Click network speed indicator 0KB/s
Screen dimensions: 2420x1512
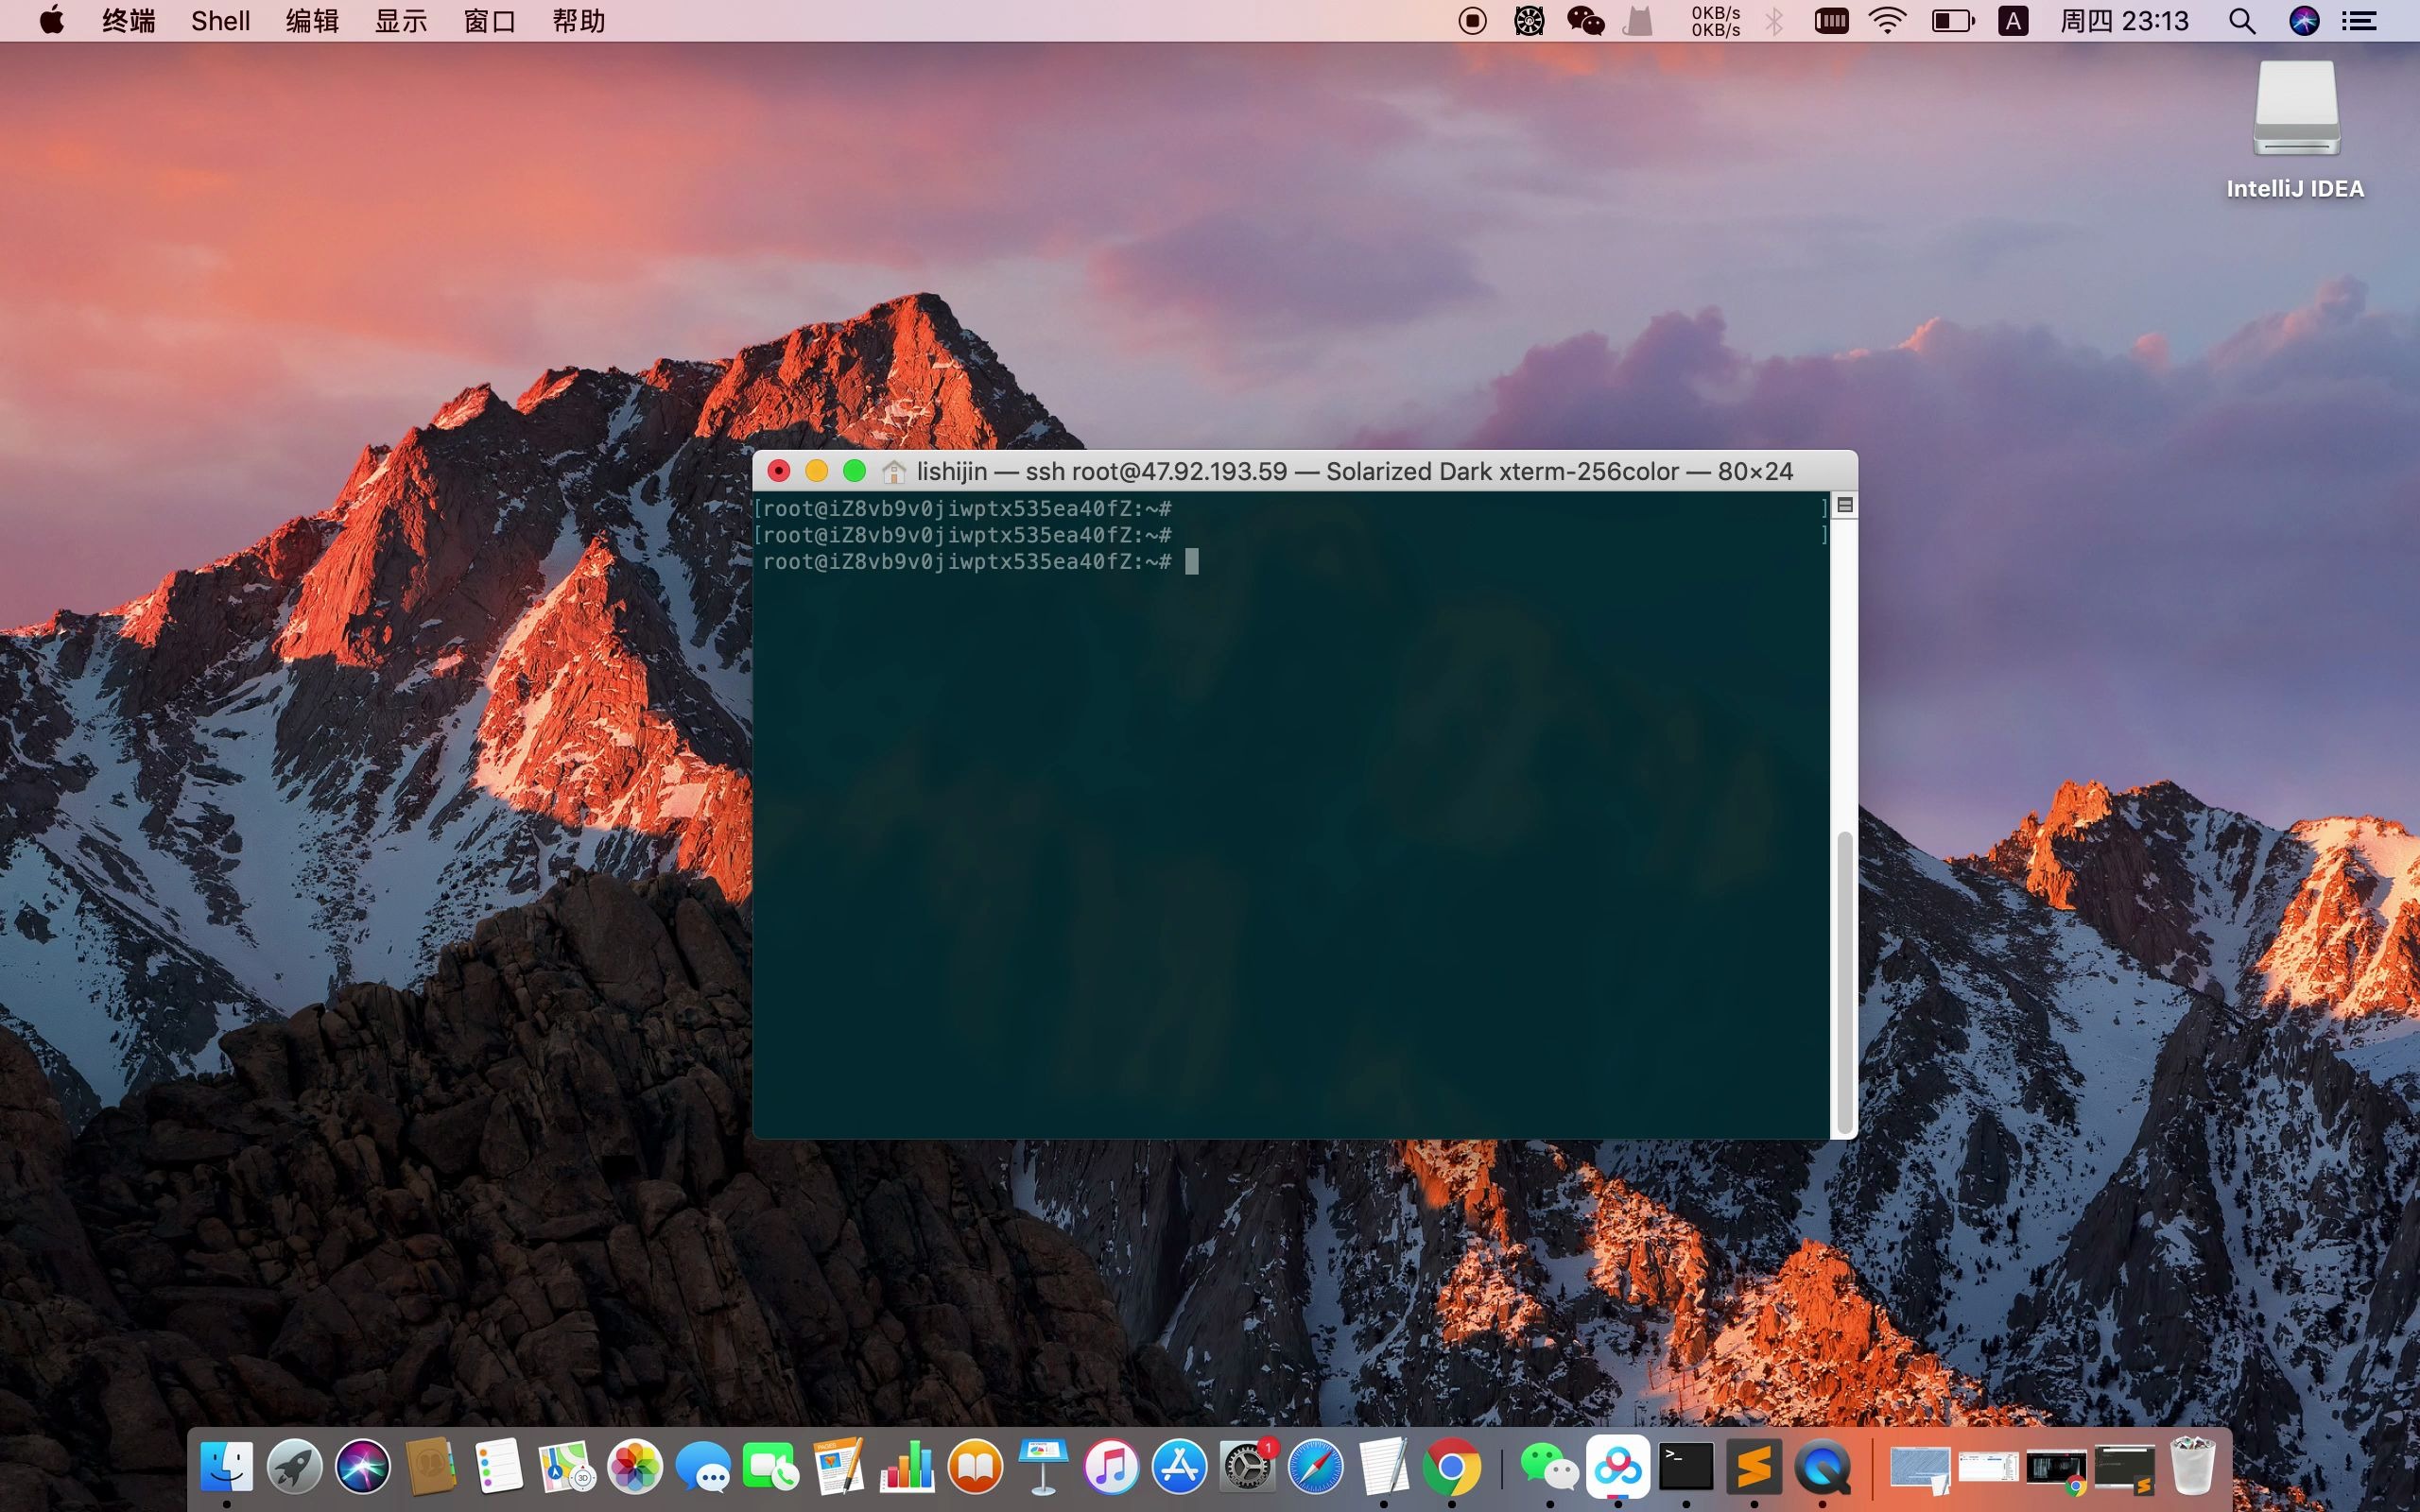point(1713,21)
